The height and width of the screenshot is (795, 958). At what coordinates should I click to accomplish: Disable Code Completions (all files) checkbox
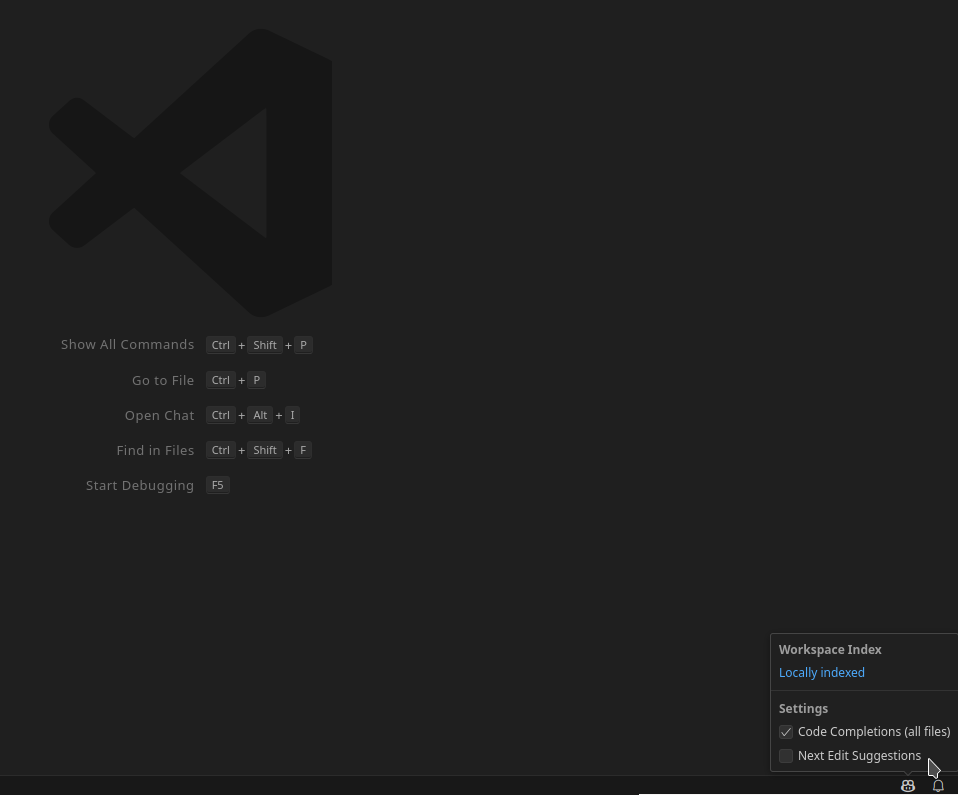click(x=786, y=732)
